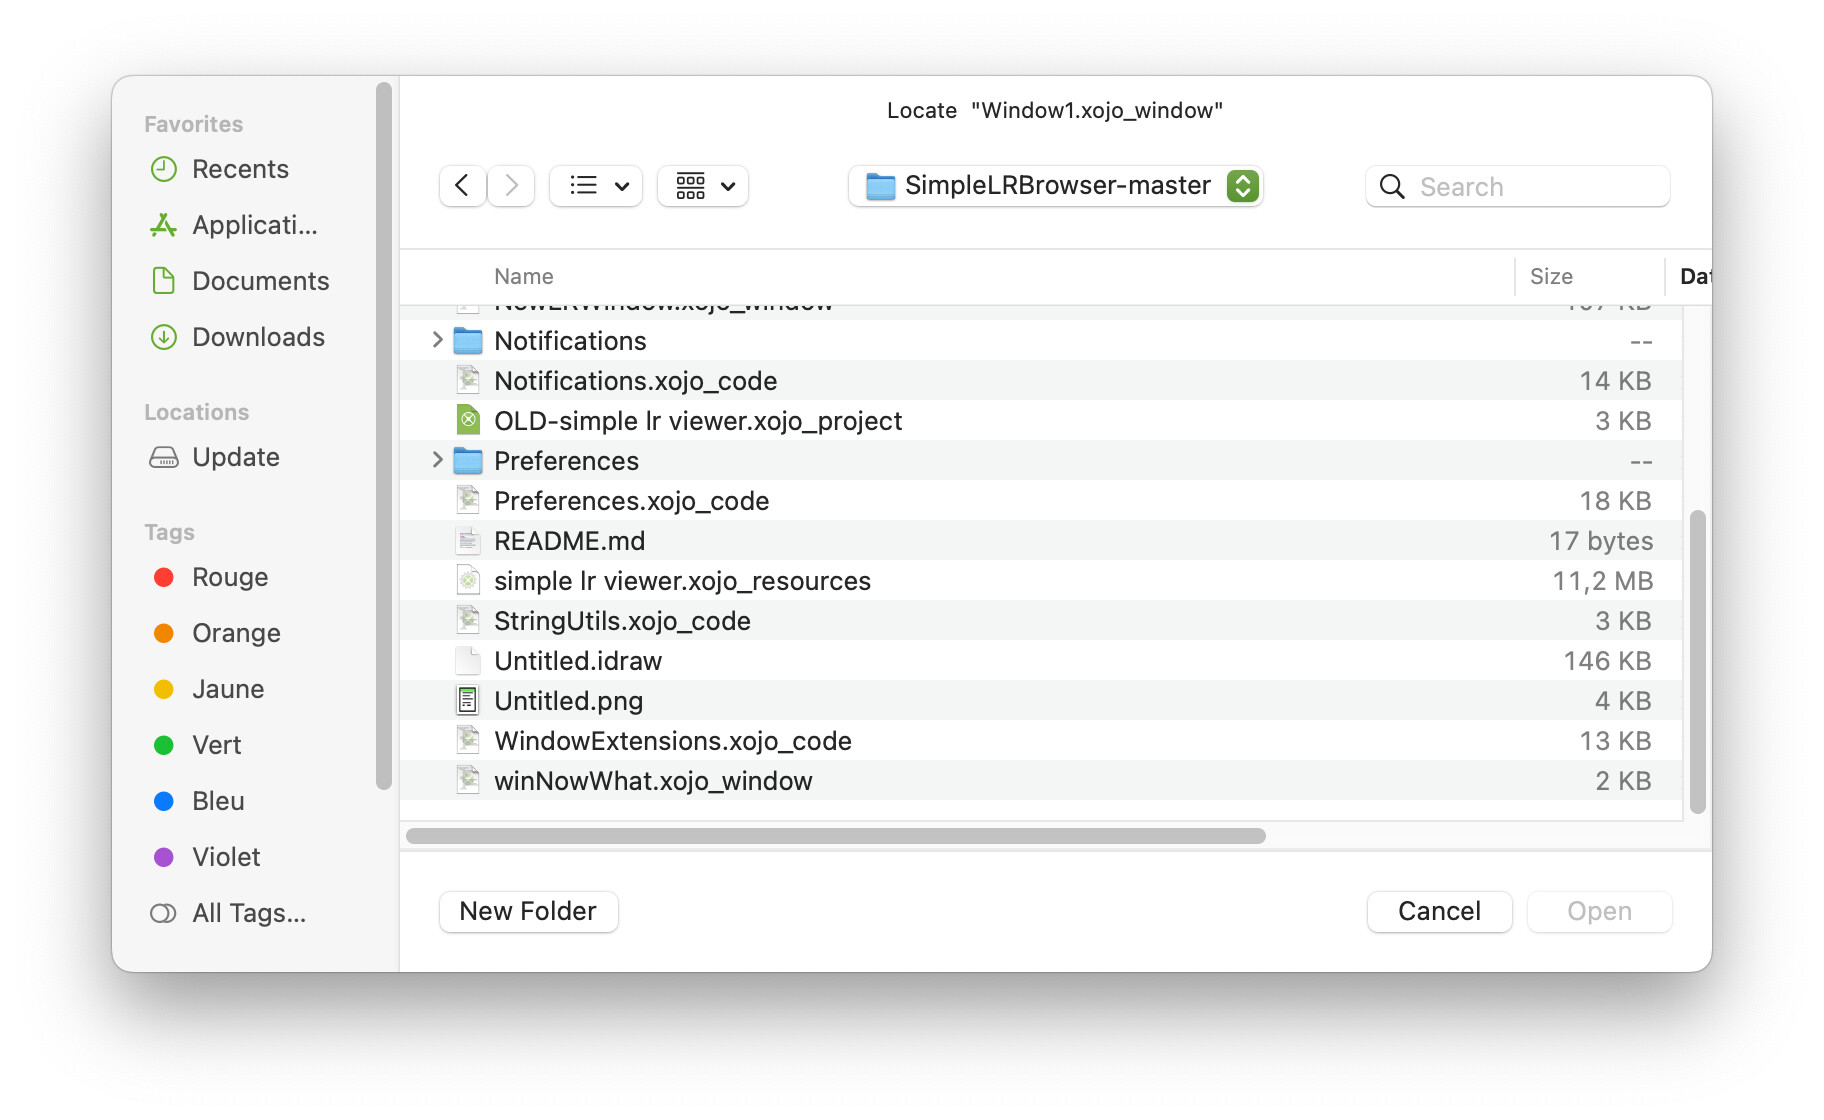Sort by Name column header
Viewport: 1824px width, 1120px height.
click(523, 277)
